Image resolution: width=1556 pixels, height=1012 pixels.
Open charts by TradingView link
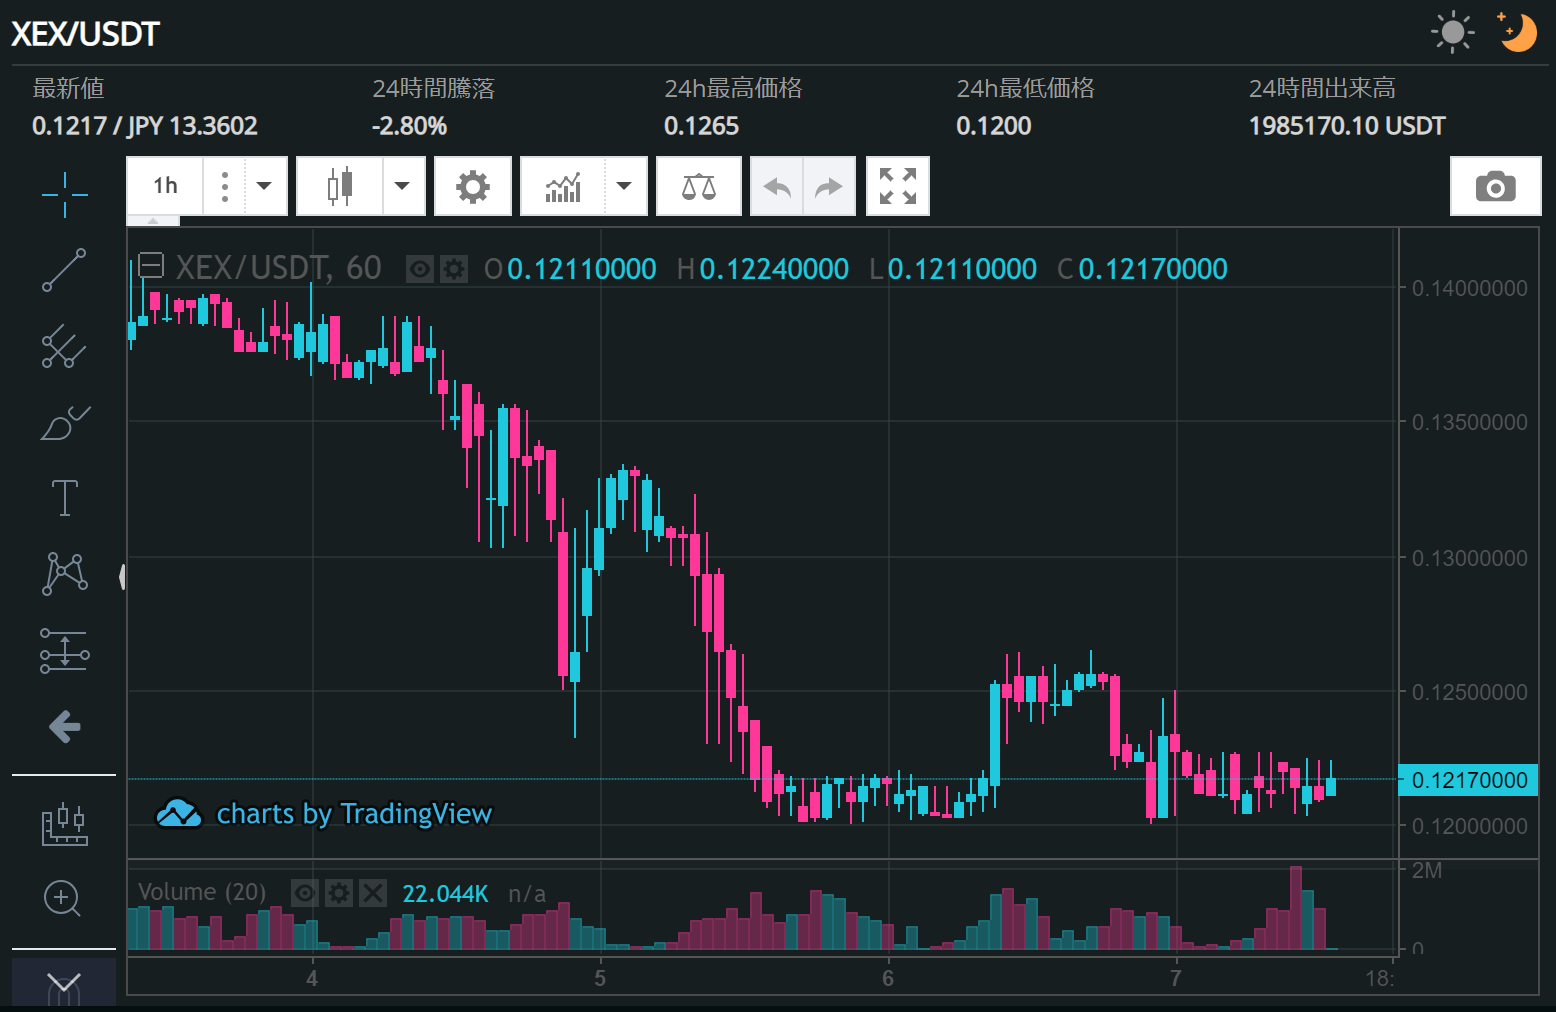(324, 814)
